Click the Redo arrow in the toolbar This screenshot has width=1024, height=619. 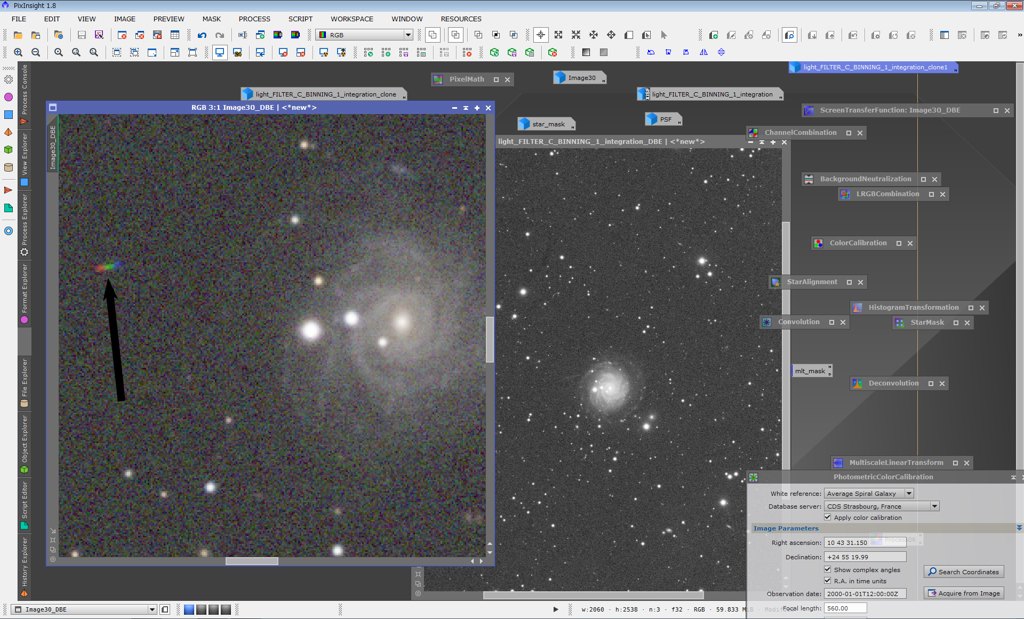pyautogui.click(x=220, y=35)
